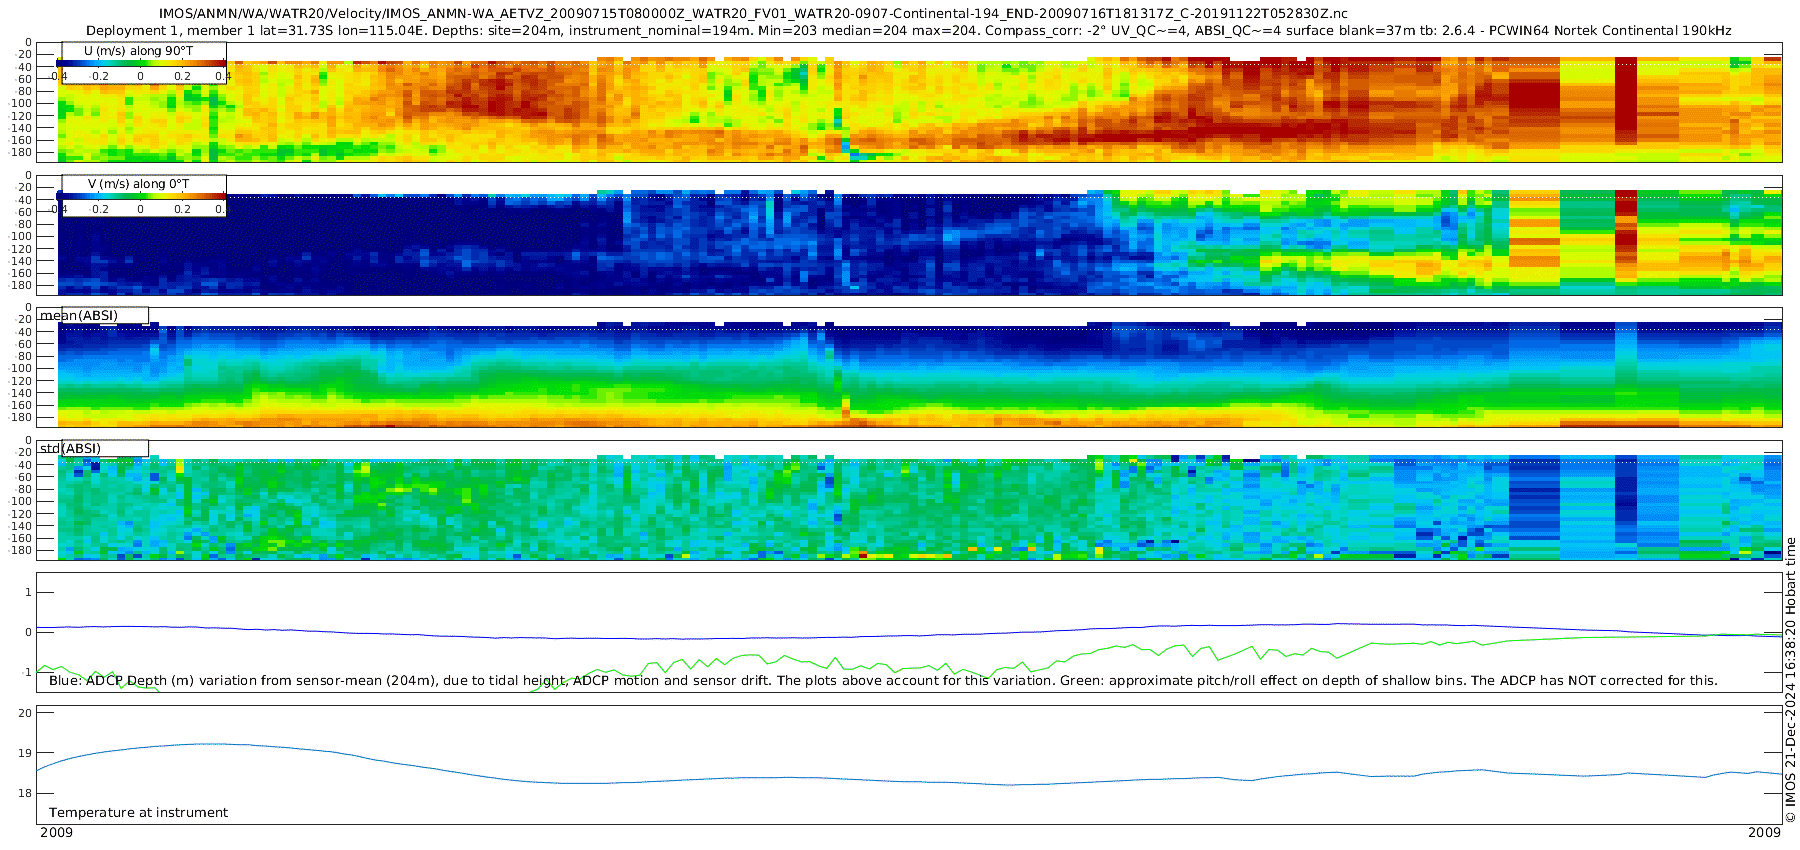
Task: Click the '2009' label at the time axis end
Action: click(x=1764, y=833)
